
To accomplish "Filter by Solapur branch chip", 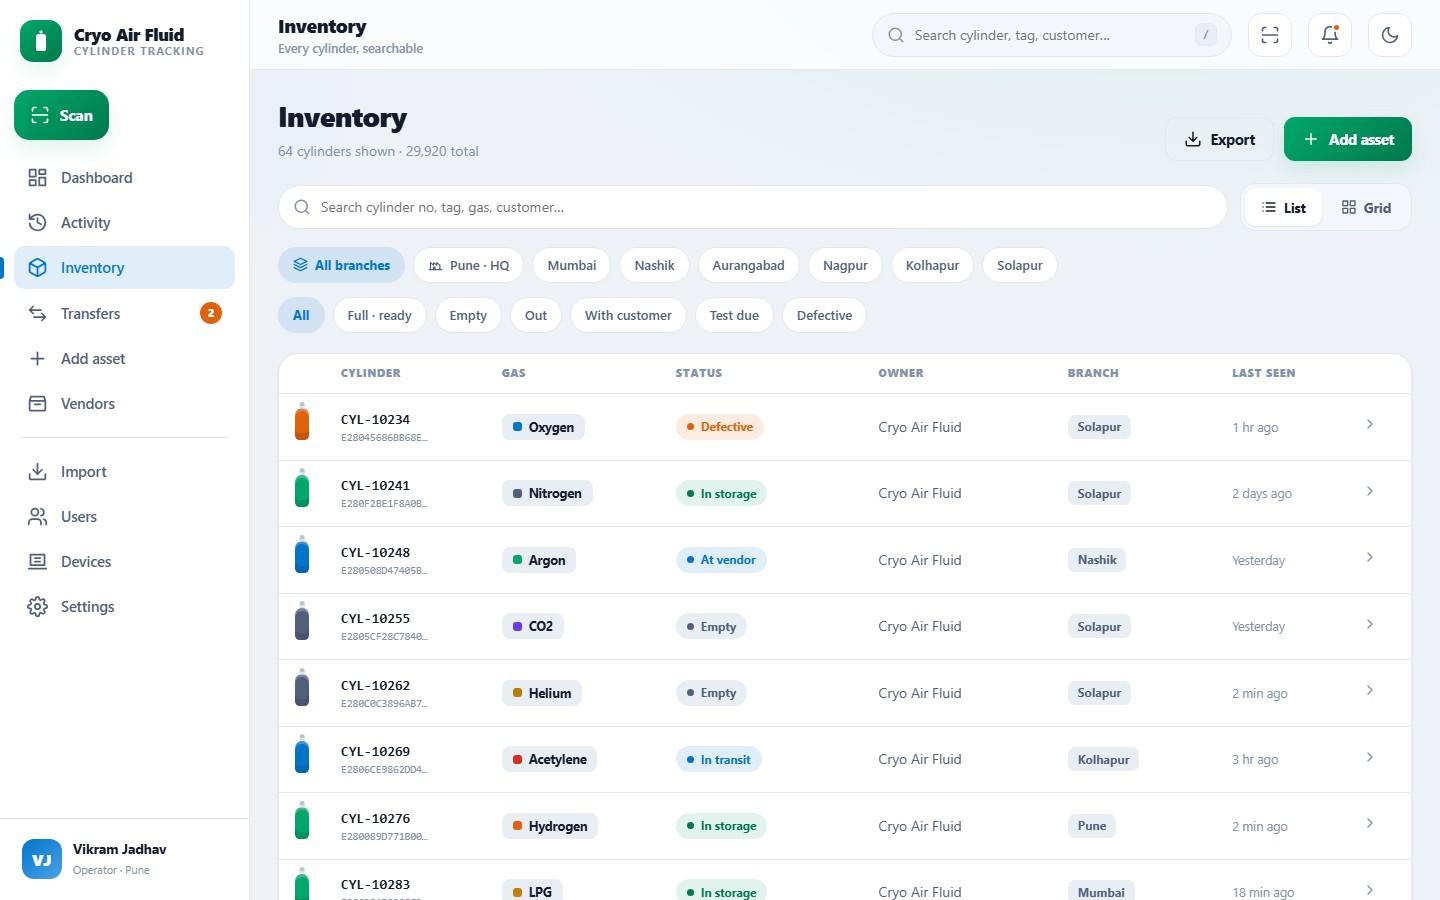I will point(1020,265).
